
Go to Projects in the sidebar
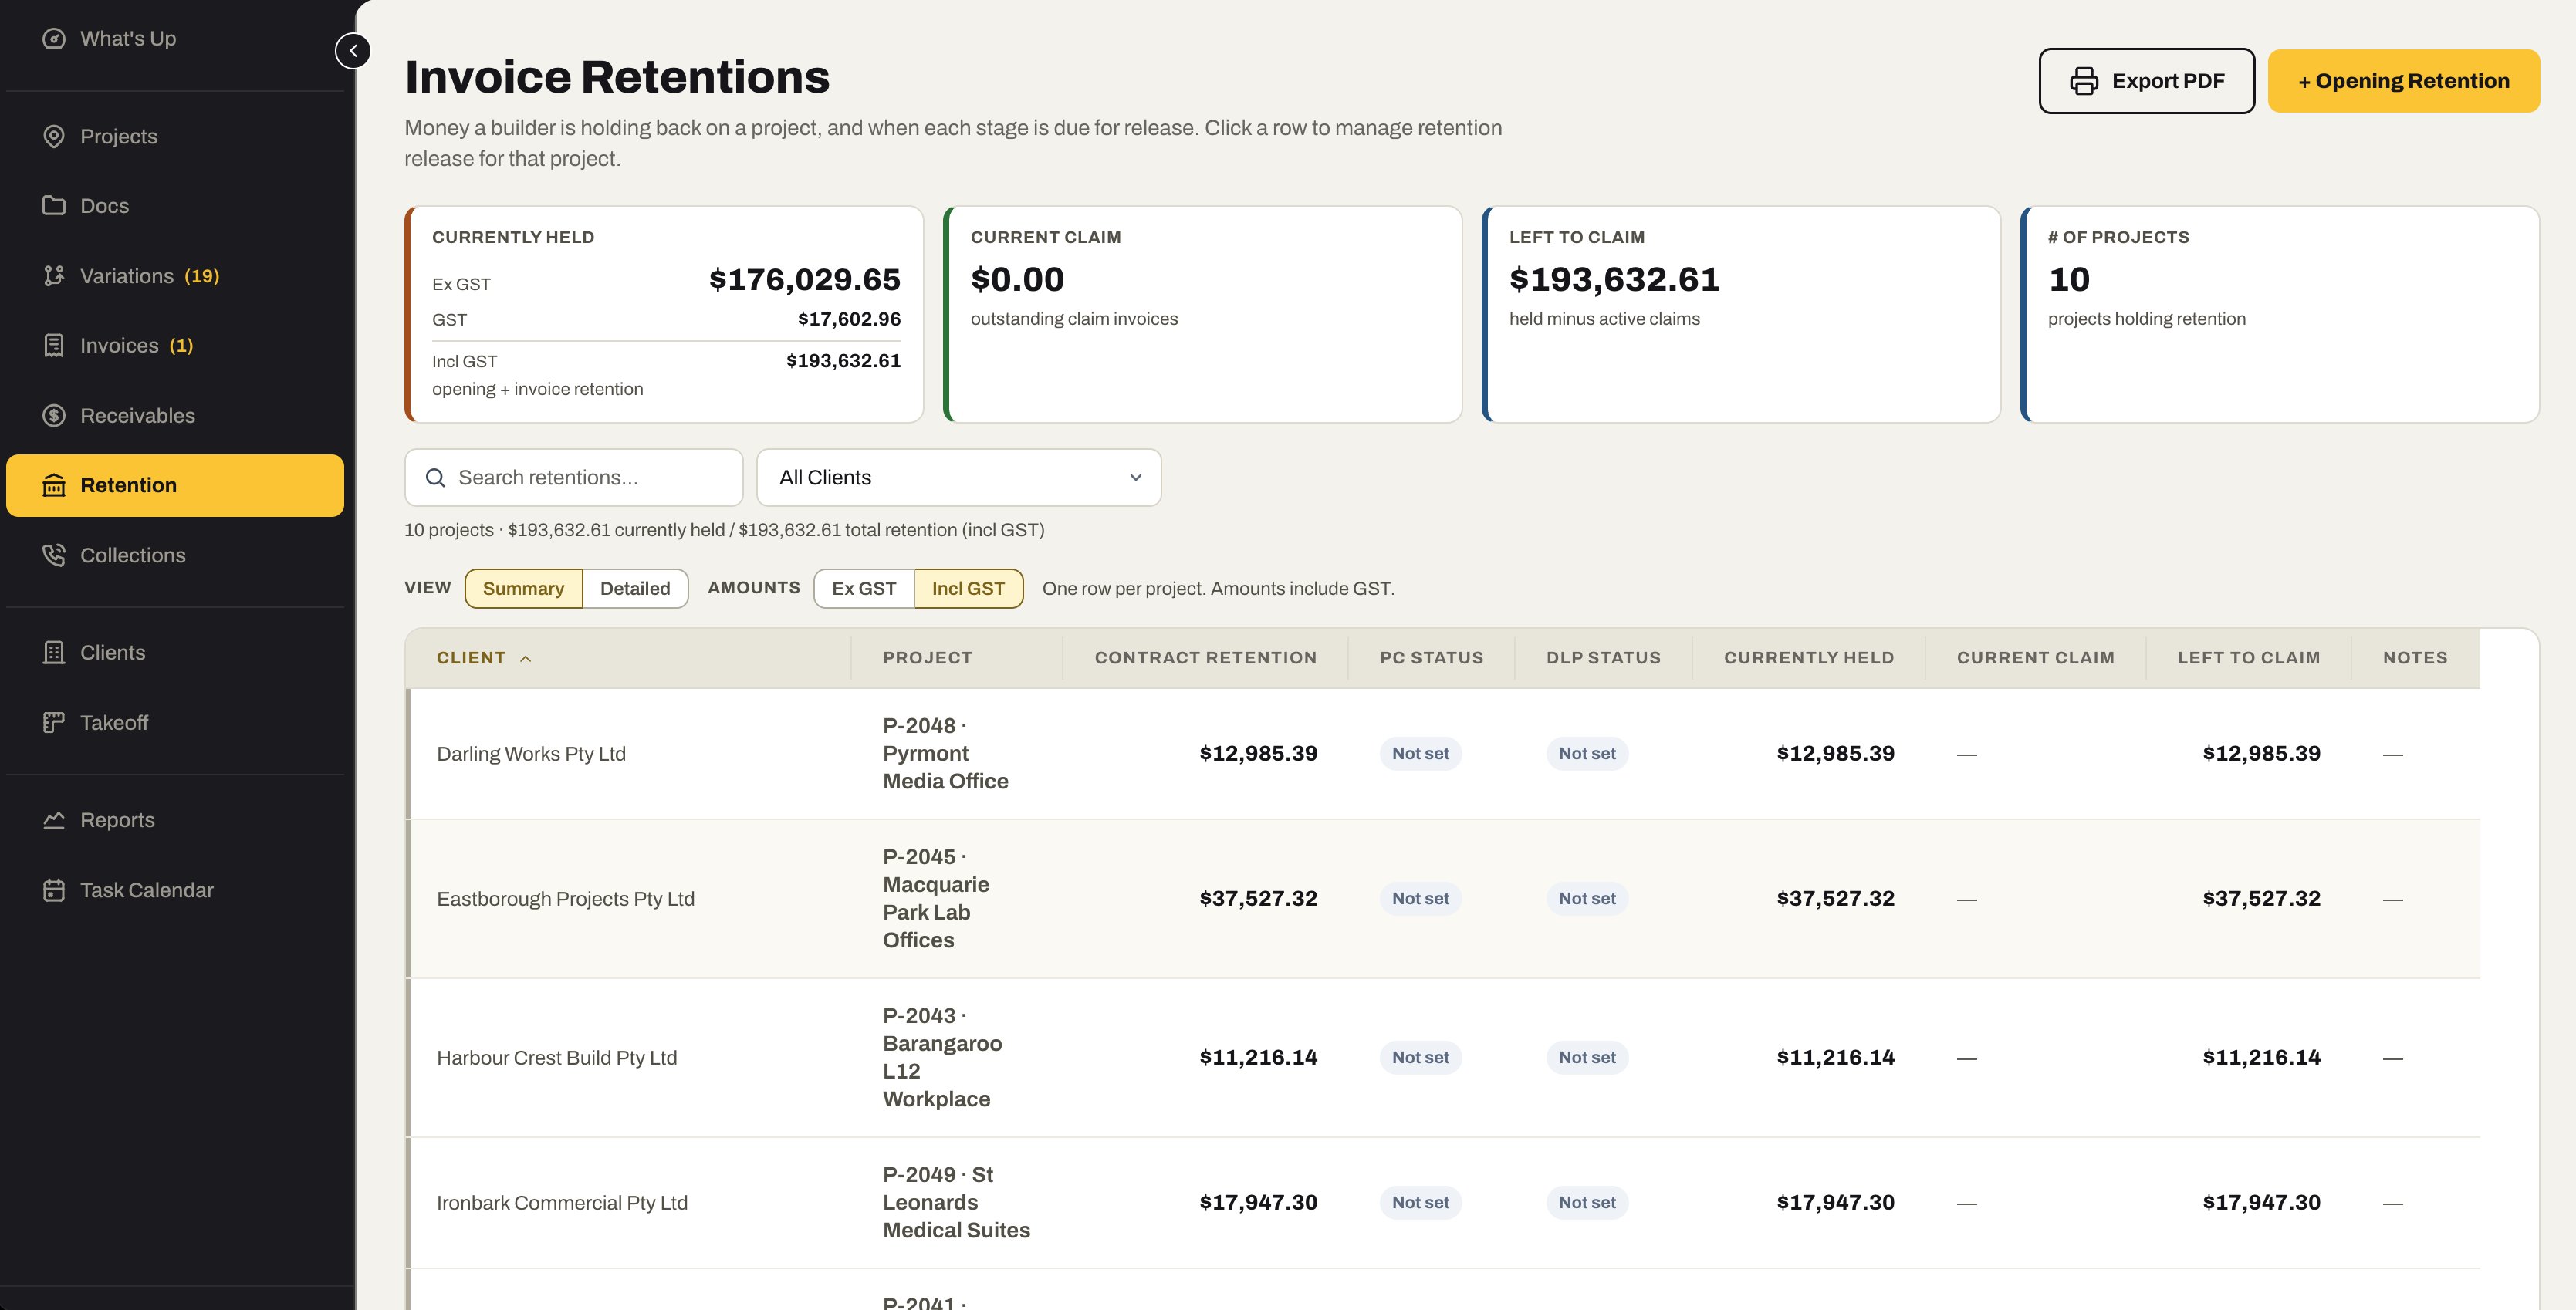click(175, 136)
